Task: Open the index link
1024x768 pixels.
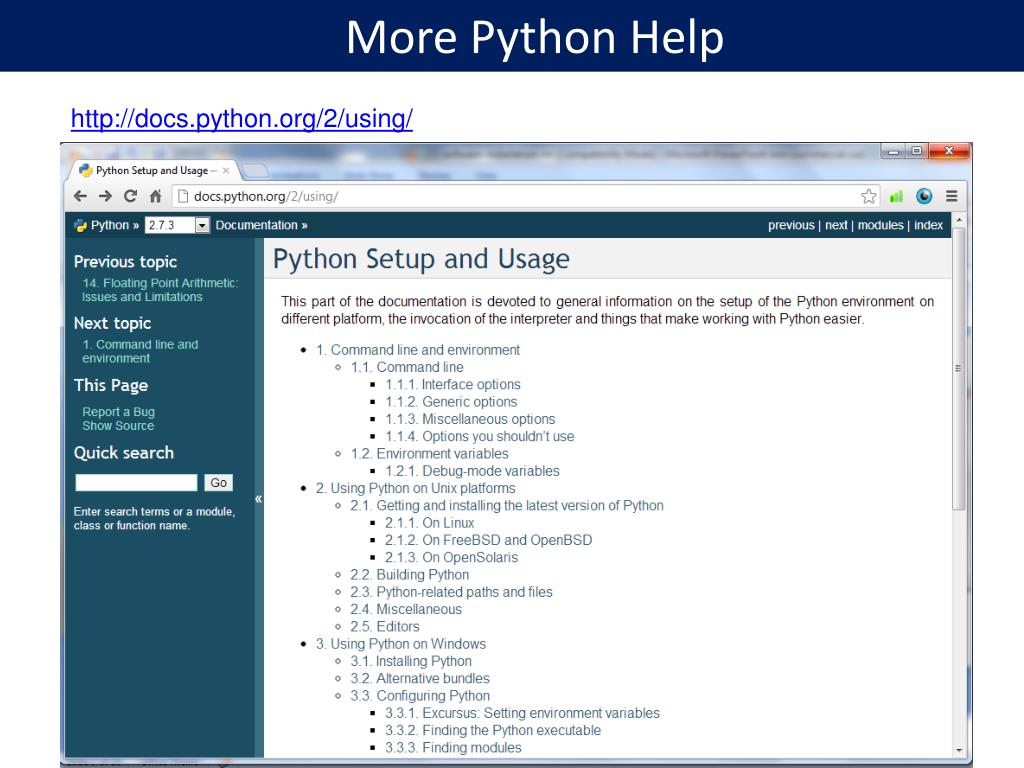Action: pos(928,225)
